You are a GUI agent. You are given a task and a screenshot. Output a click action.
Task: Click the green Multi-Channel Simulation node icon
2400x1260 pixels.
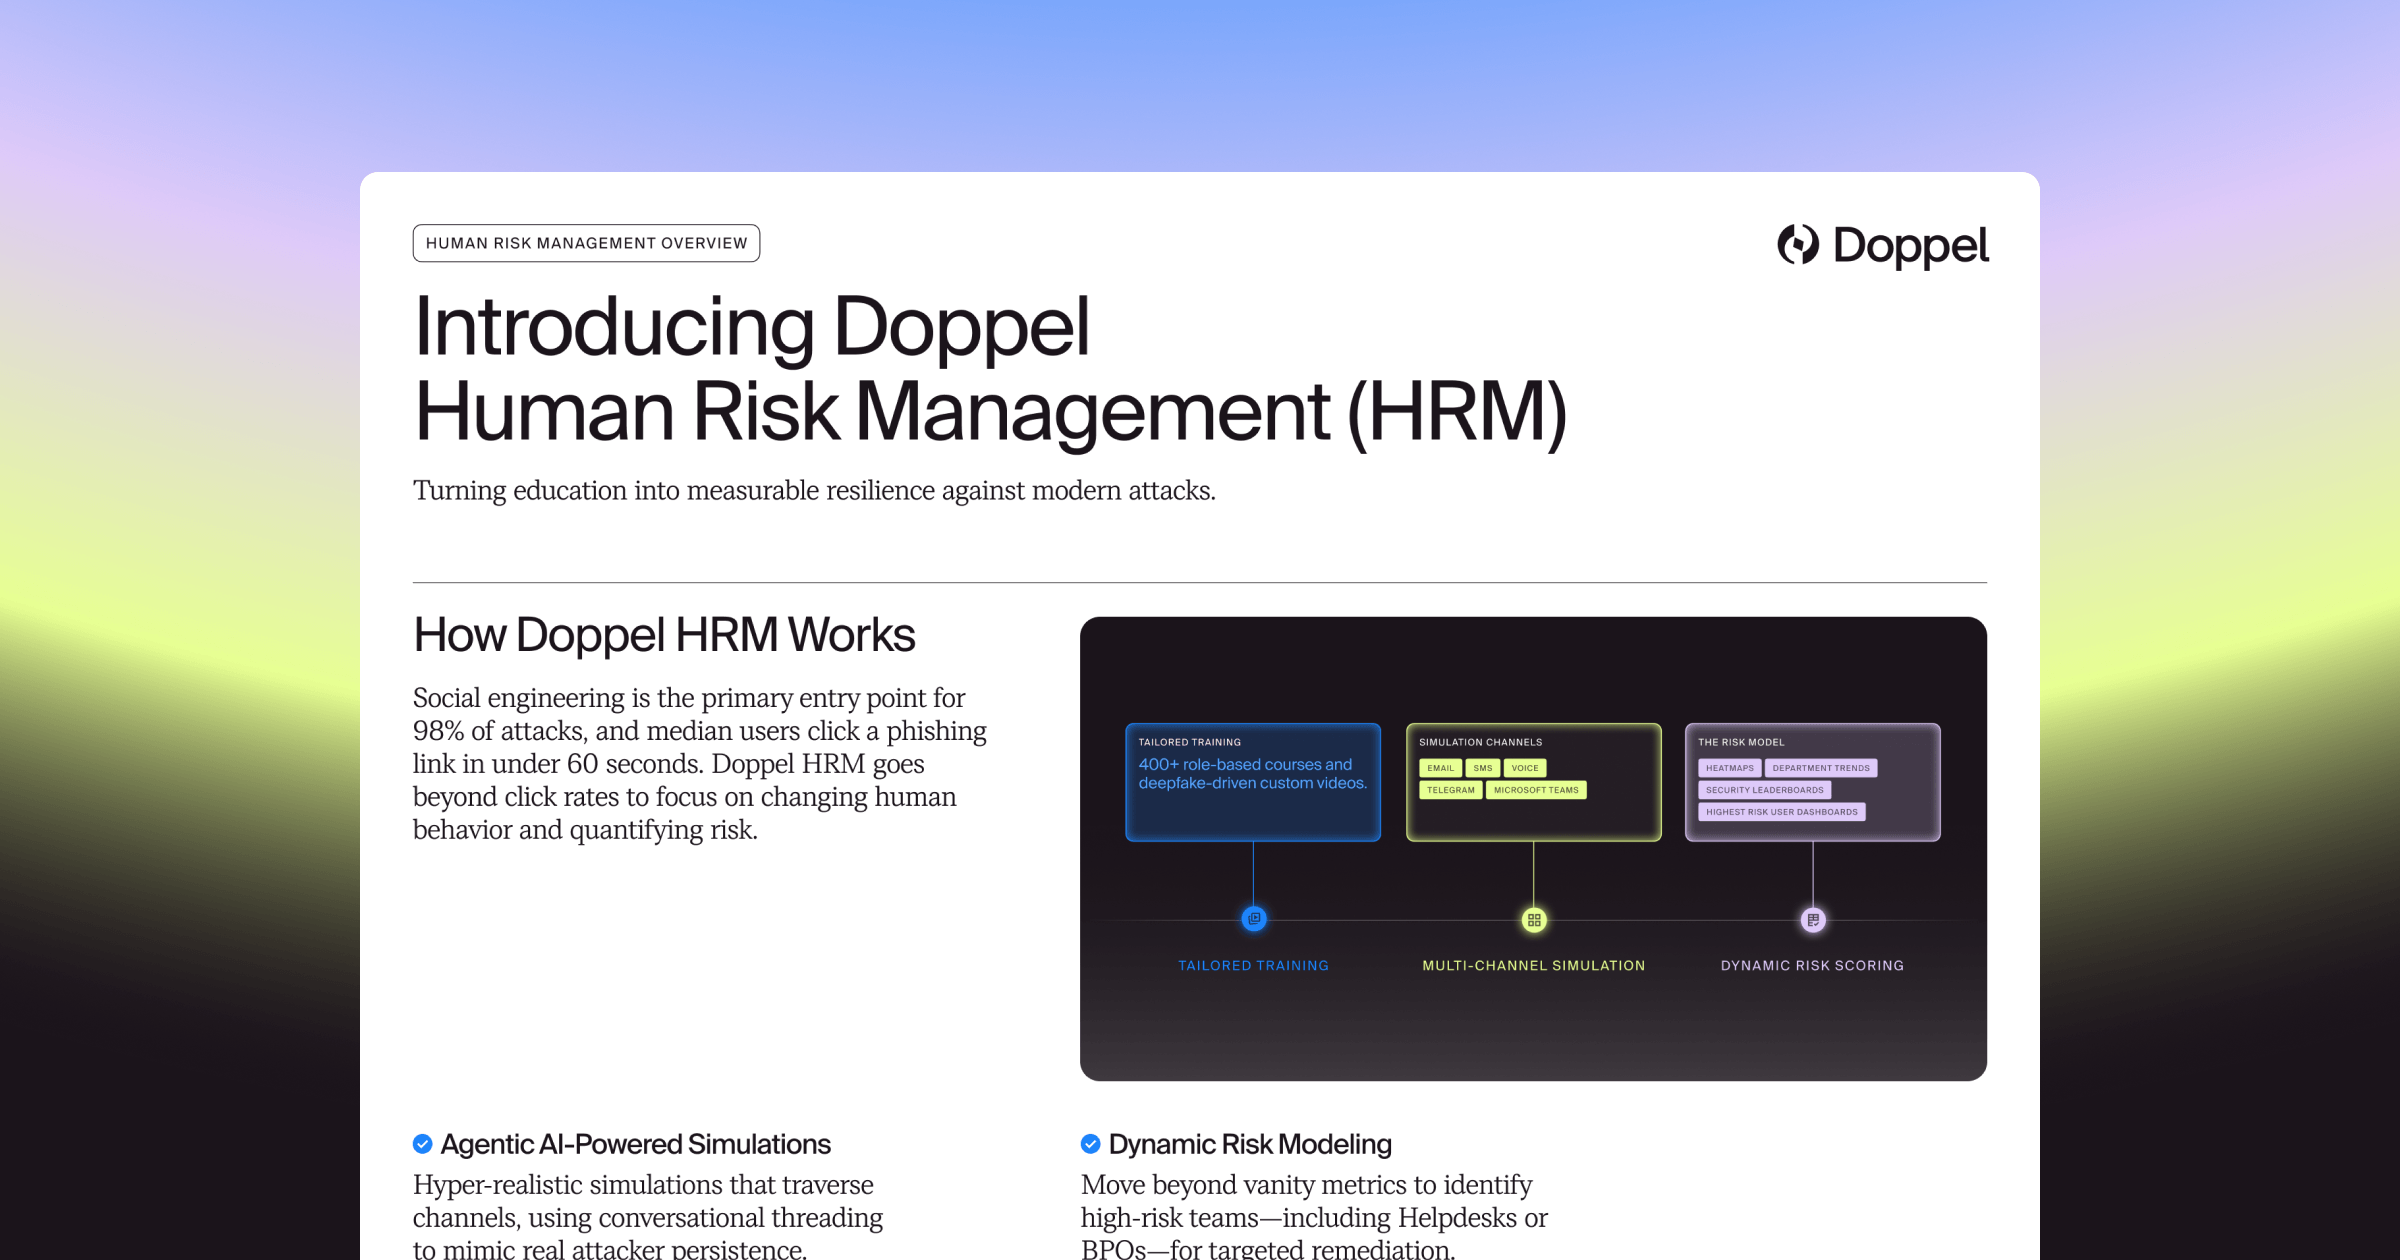point(1534,920)
